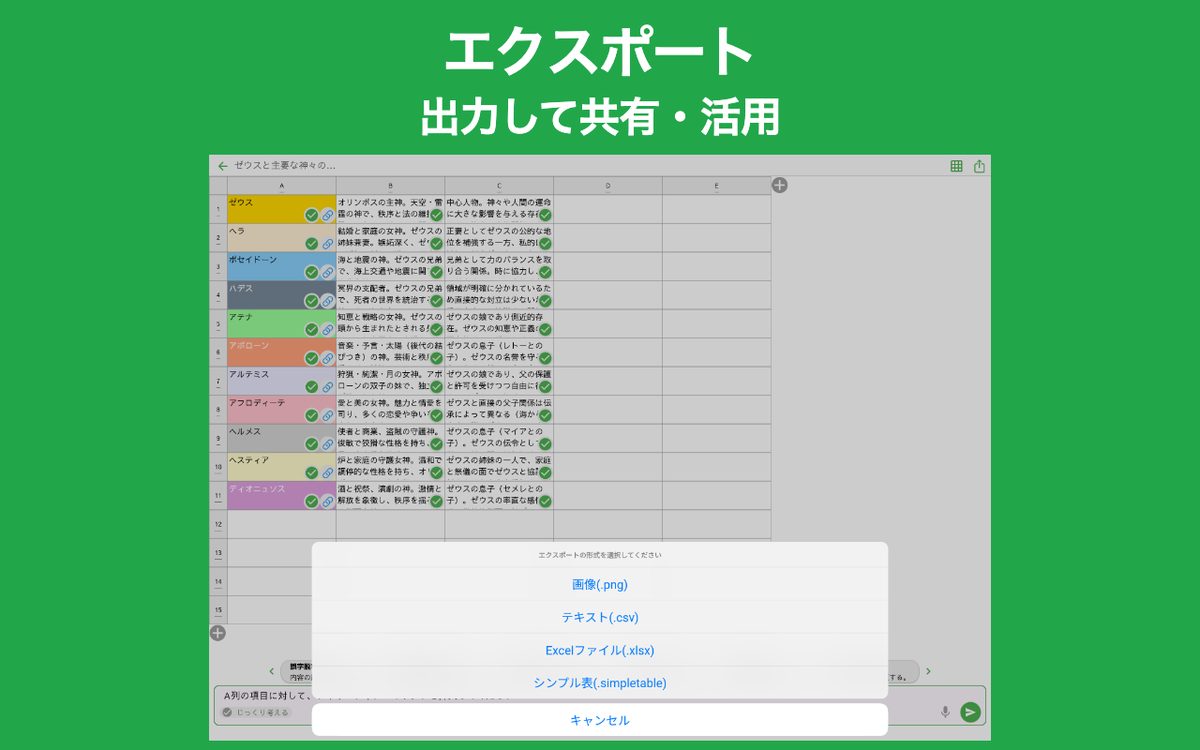Tap checkmark badge in ヘスティア cell
Image resolution: width=1200 pixels, height=750 pixels.
(x=311, y=472)
